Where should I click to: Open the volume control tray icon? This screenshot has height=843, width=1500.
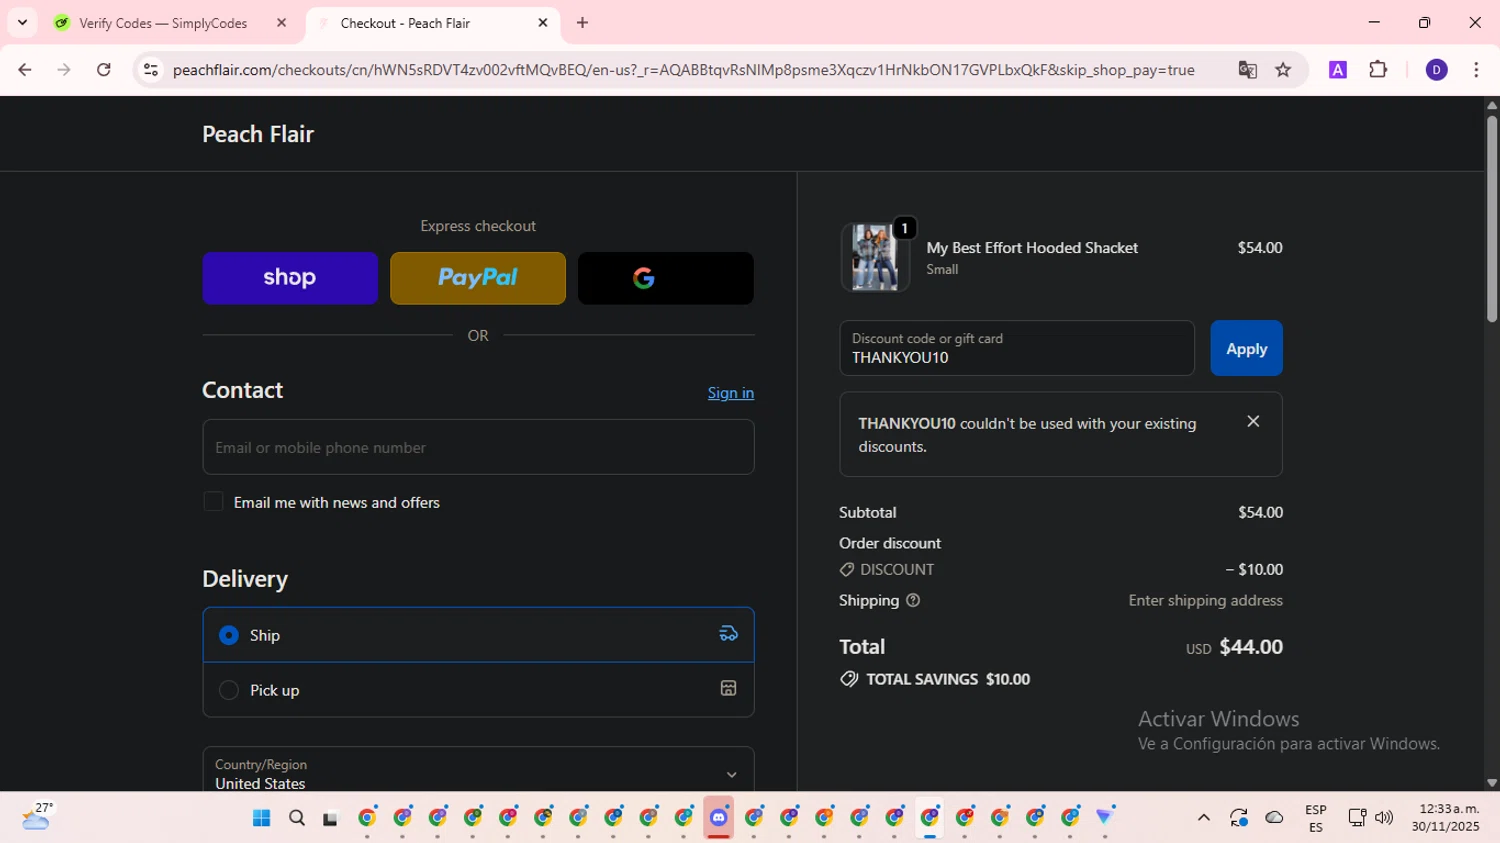point(1384,818)
